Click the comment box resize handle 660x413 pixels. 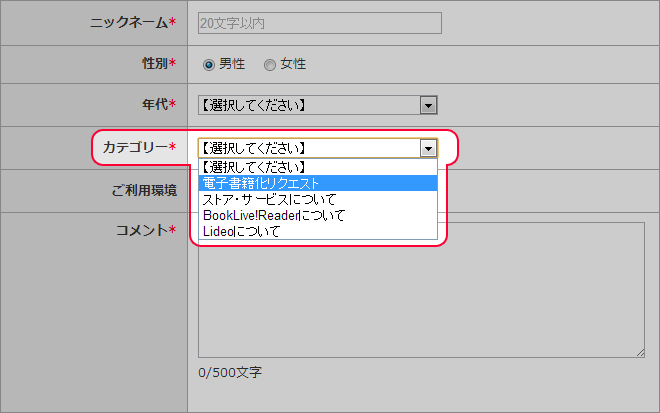coord(640,353)
